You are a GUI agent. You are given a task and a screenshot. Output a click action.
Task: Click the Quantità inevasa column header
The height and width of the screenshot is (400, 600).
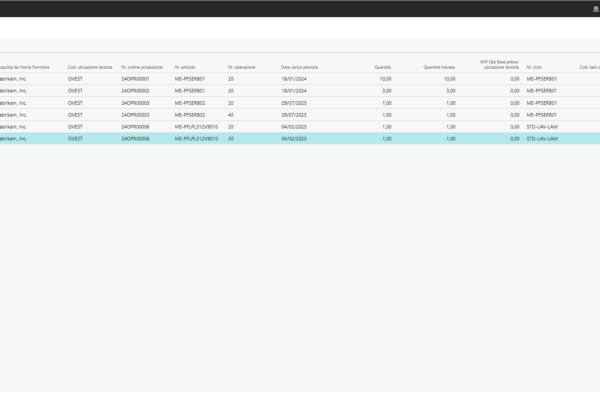coord(439,67)
